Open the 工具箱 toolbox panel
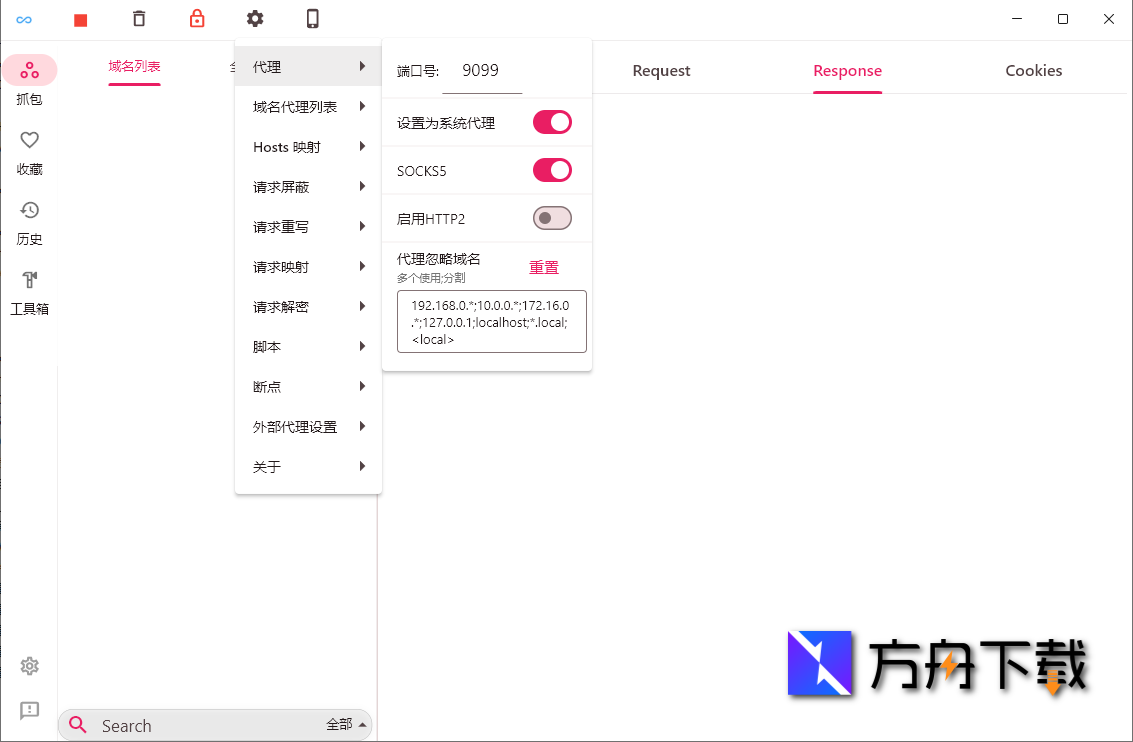Screen dimensions: 1133x742 [x=29, y=293]
